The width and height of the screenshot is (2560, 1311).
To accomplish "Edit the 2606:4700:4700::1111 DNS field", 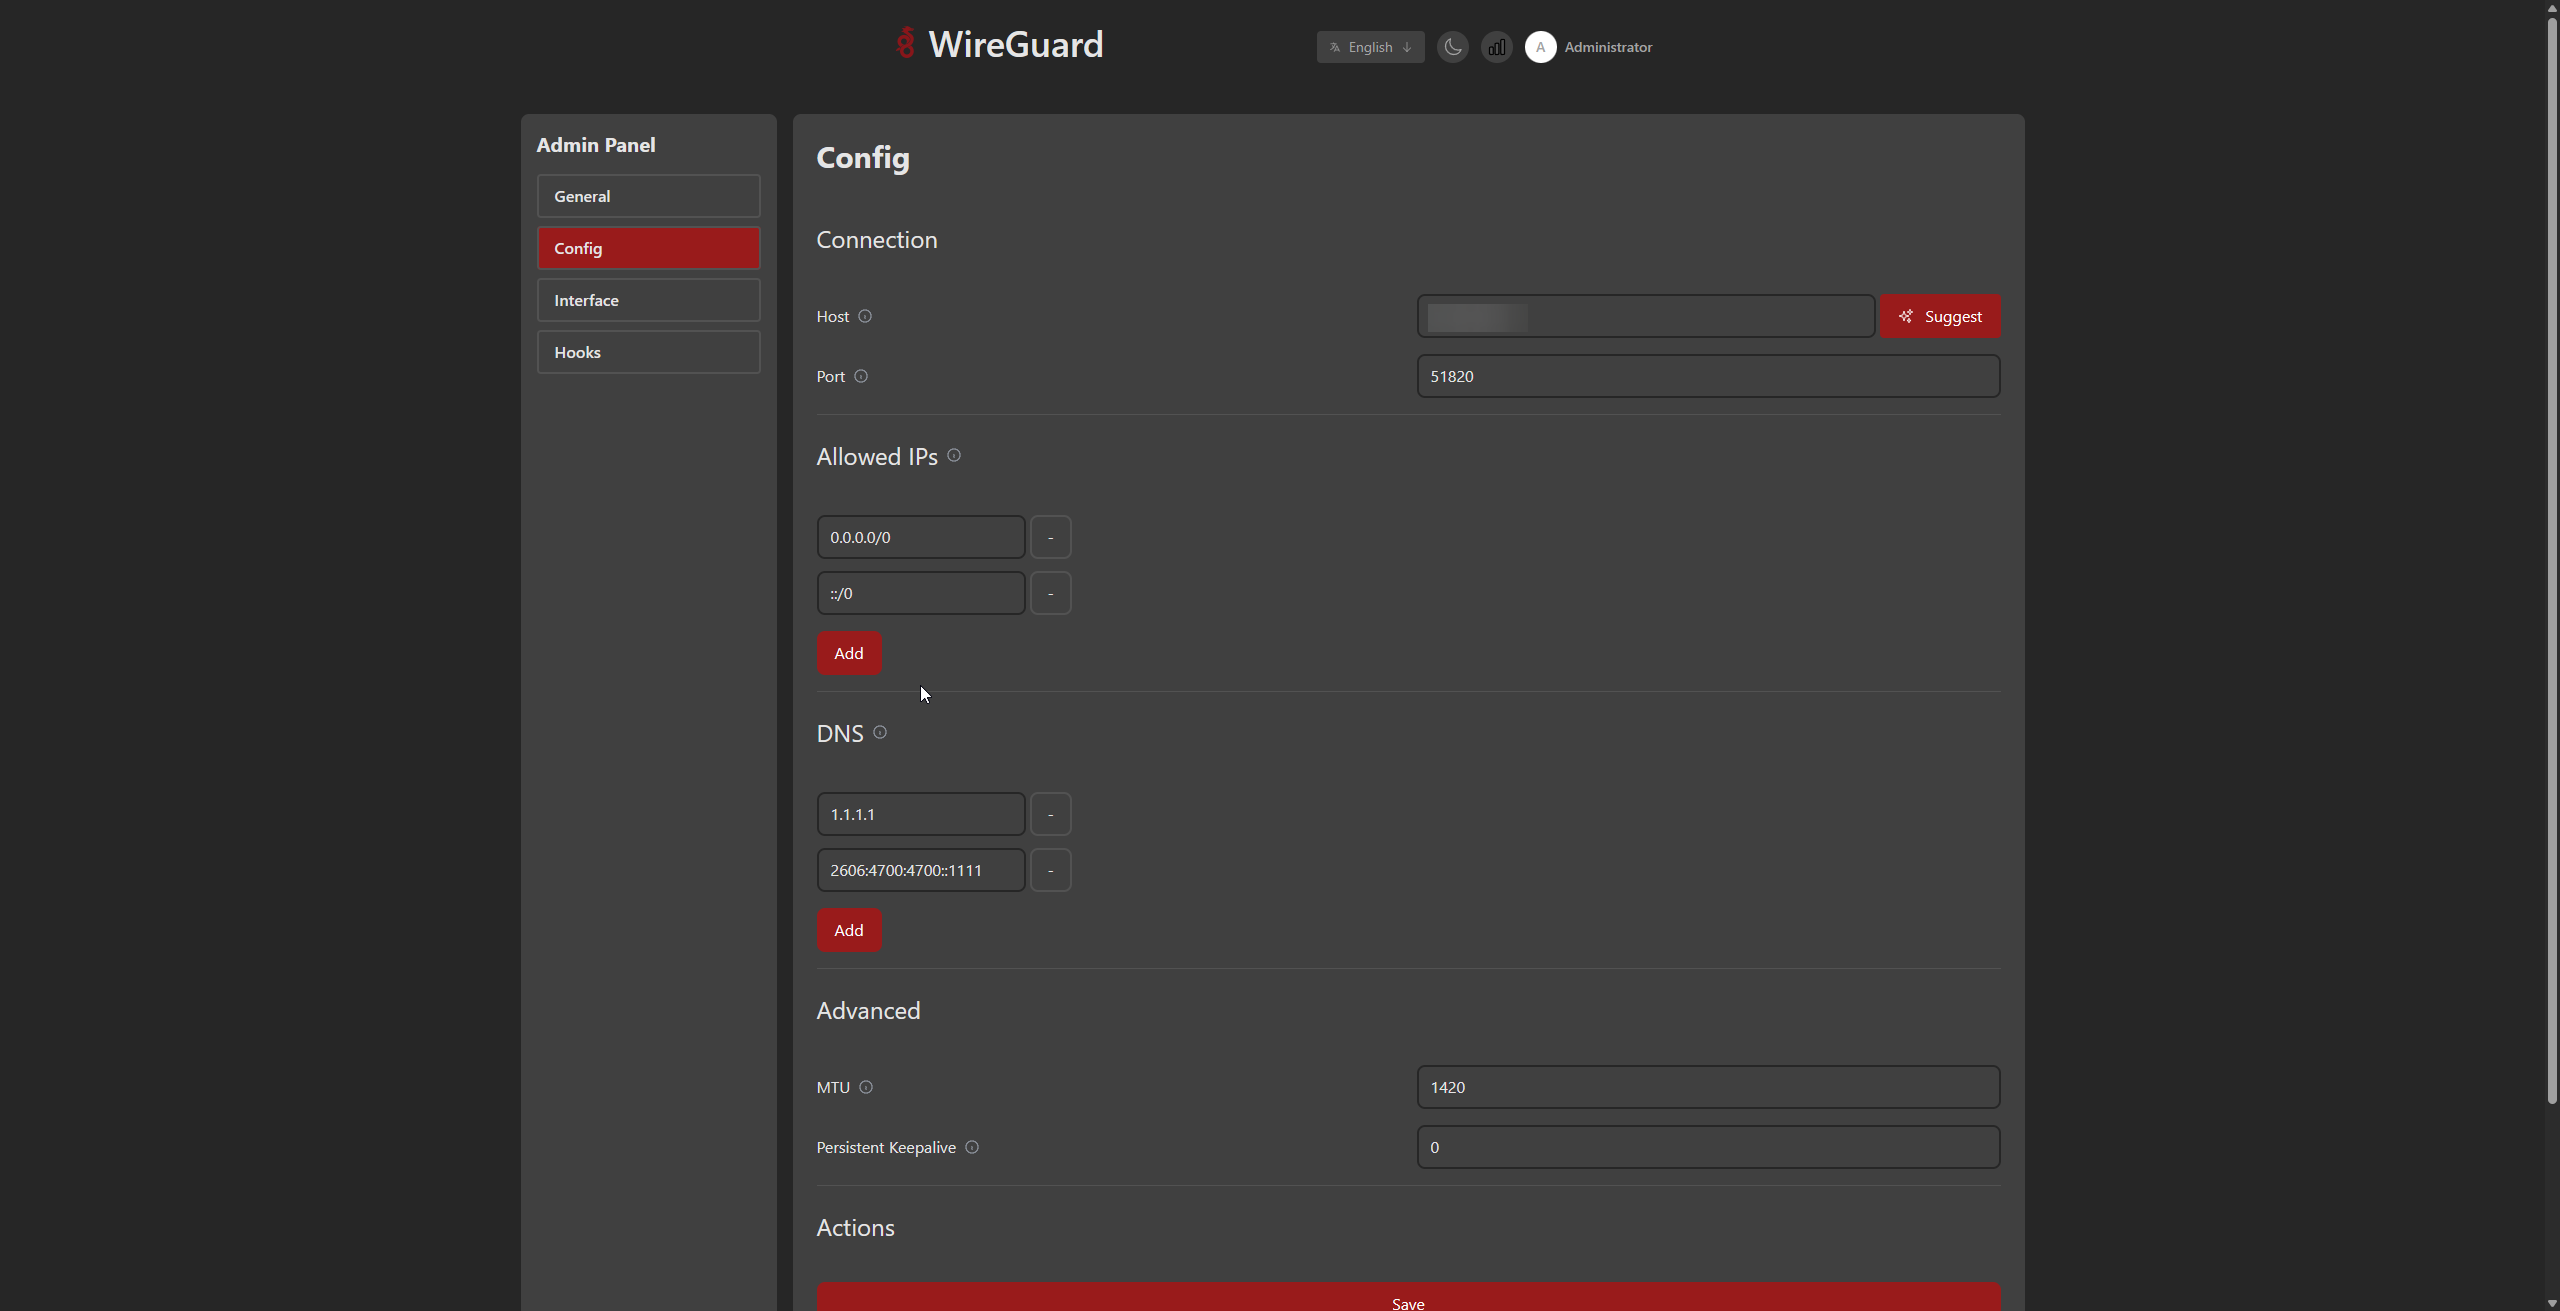I will pos(920,870).
